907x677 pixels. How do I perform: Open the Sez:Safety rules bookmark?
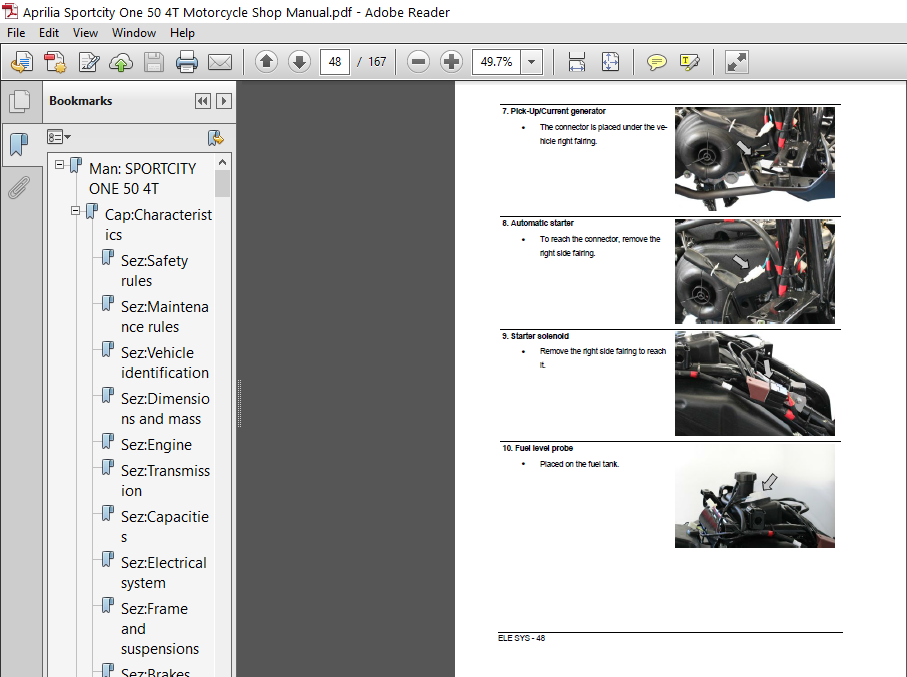click(x=154, y=271)
